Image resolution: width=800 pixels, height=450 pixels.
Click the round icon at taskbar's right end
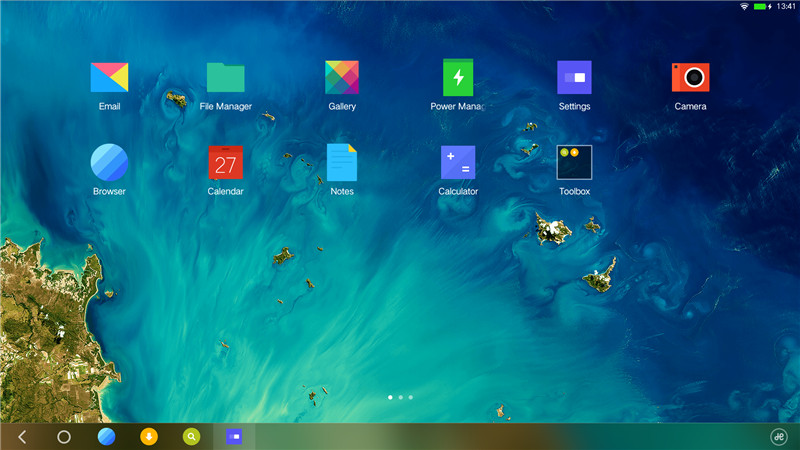(x=779, y=436)
